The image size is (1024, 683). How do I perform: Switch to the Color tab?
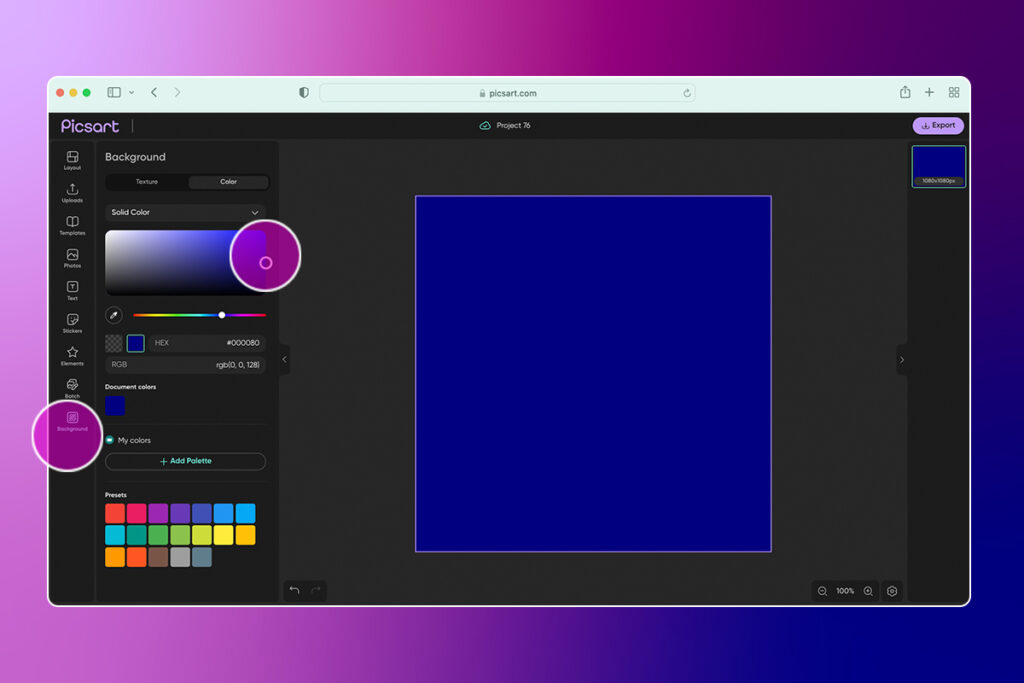(x=228, y=182)
